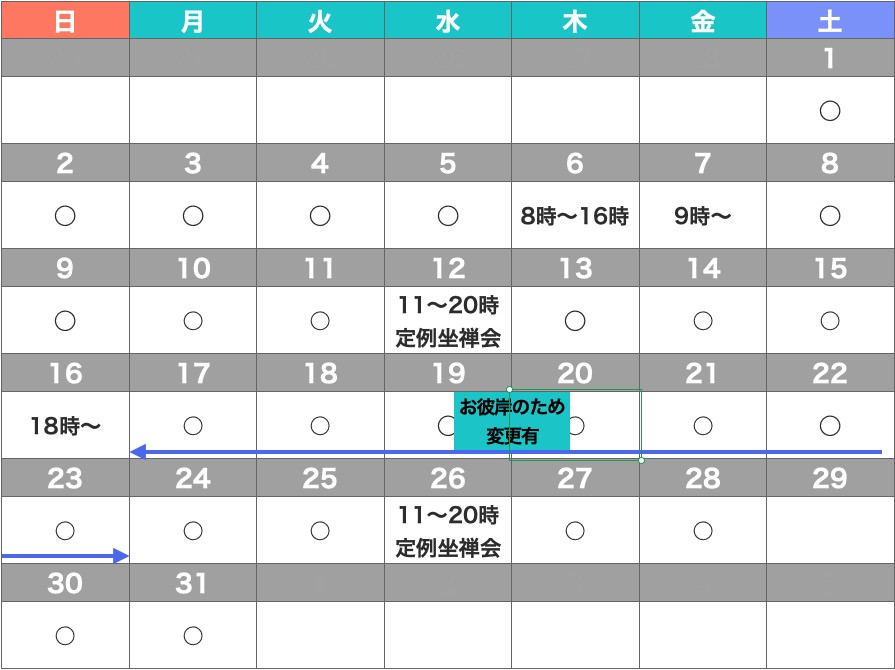
Task: Click the circle mark under date 1
Action: [829, 111]
